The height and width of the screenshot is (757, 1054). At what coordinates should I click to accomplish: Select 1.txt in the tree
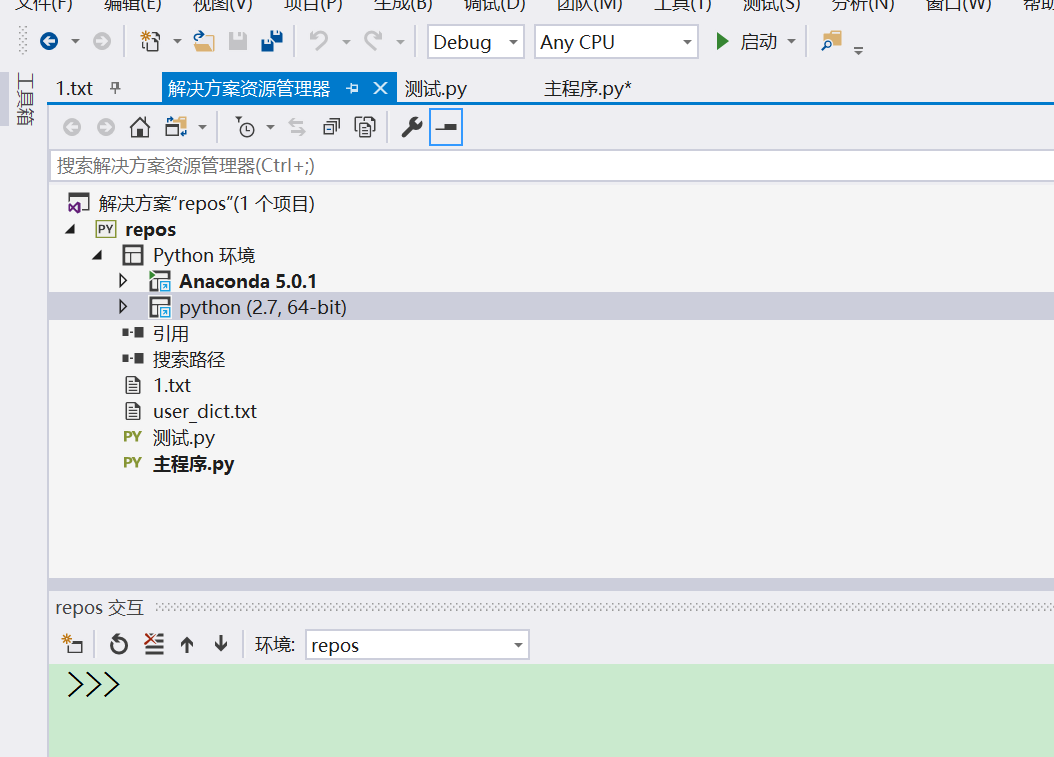coord(172,385)
